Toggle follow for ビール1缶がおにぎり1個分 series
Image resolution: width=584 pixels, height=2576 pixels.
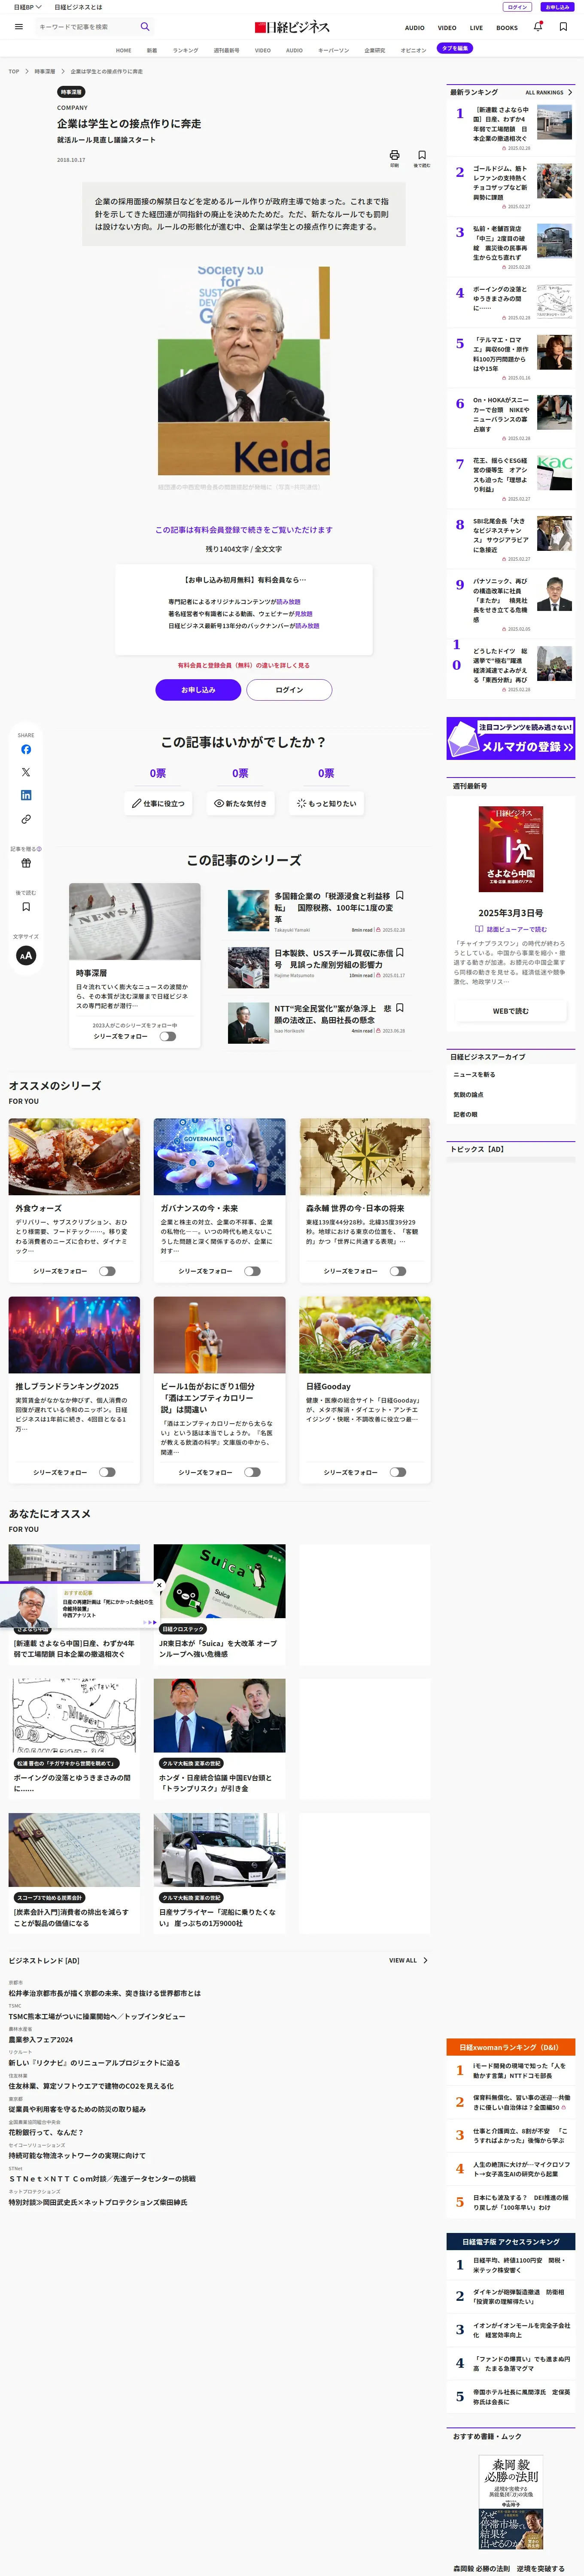coord(252,1472)
